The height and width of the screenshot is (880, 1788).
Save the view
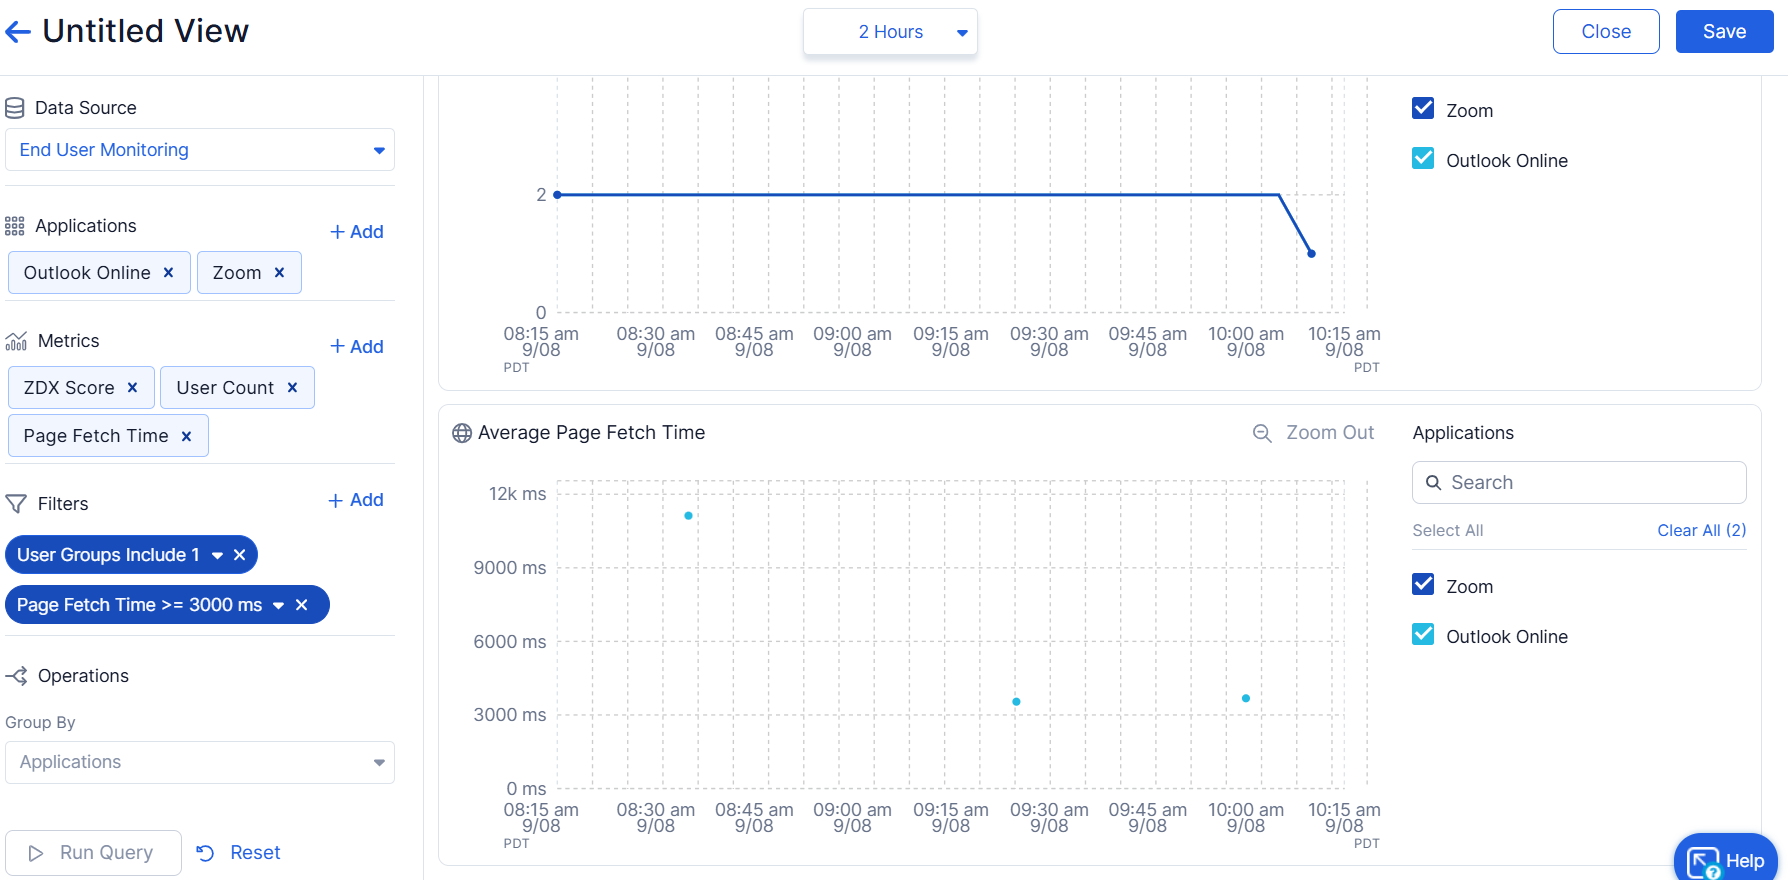1724,32
